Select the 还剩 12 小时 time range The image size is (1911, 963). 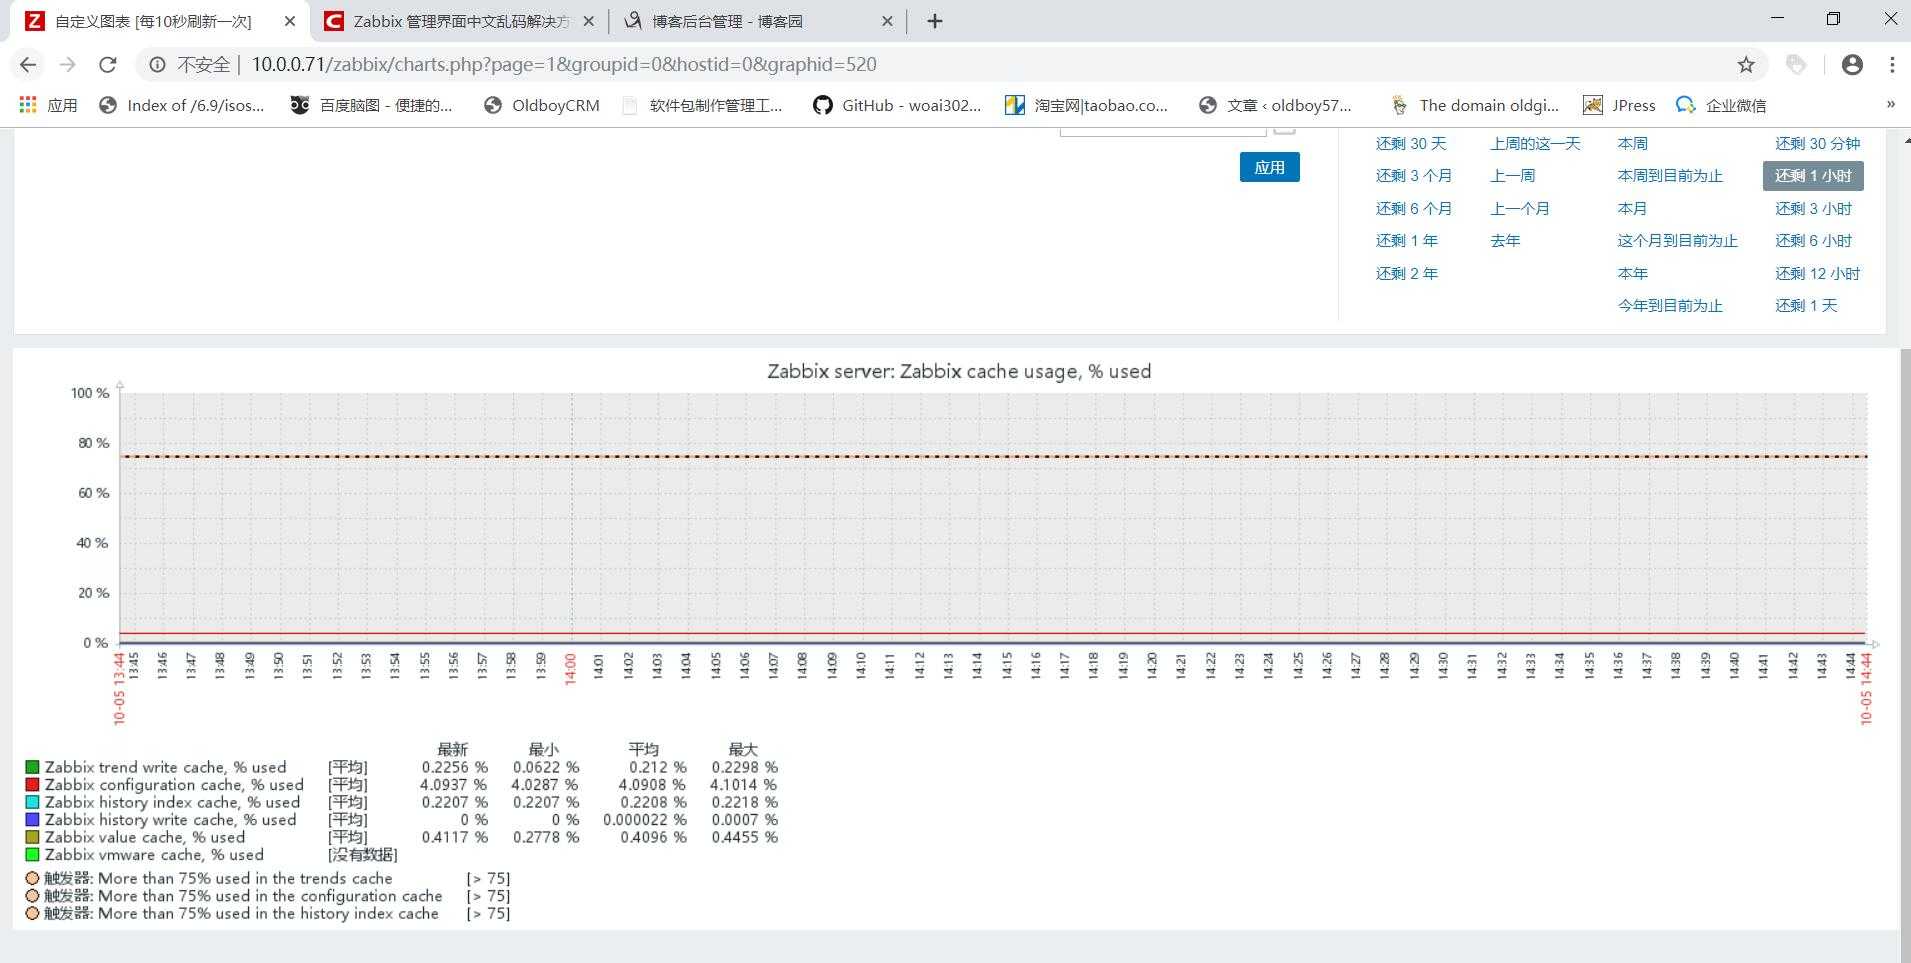(1817, 274)
